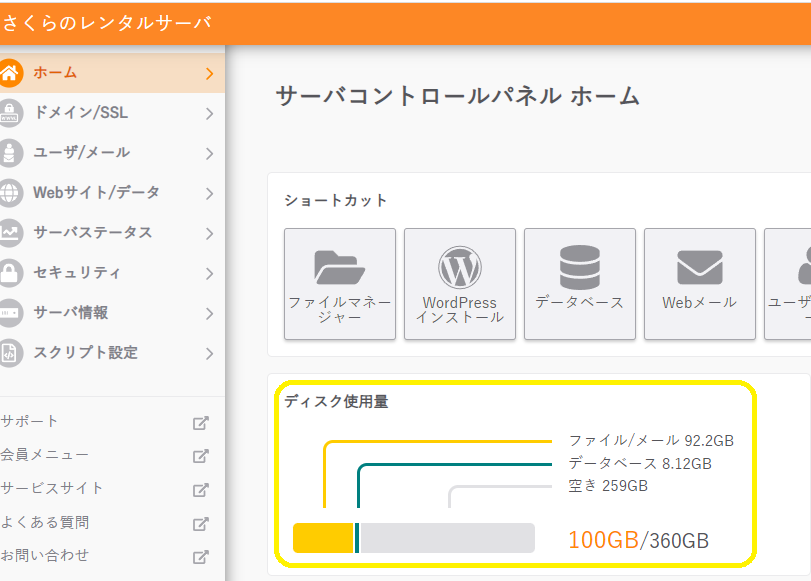Click the home icon in the sidebar
The image size is (811, 581).
pyautogui.click(x=10, y=73)
